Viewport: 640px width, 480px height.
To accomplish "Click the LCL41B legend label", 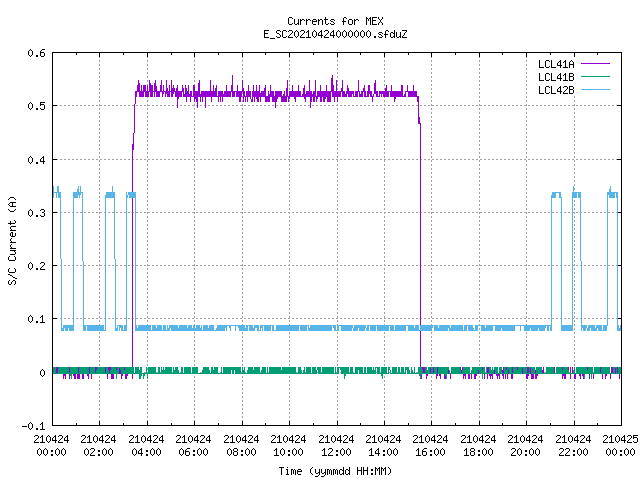I will pyautogui.click(x=556, y=77).
